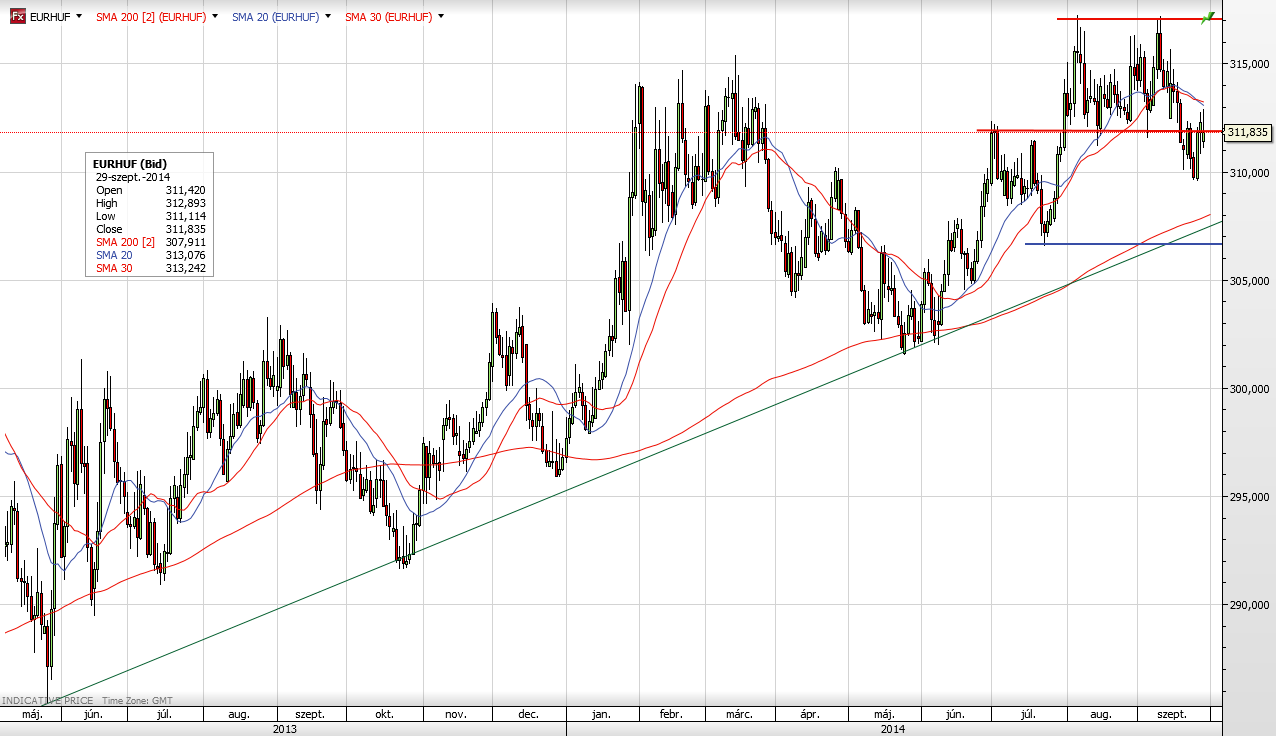Click the okt. month label
This screenshot has height=736, width=1276.
(x=384, y=715)
